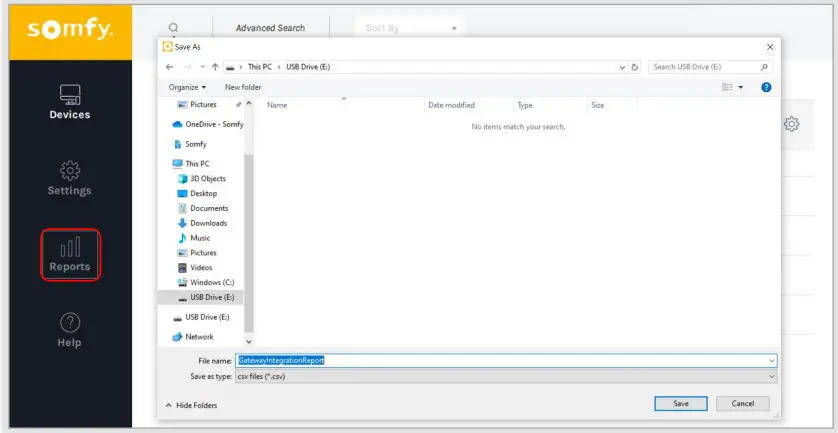Screen dimensions: 838x433
Task: Collapse folders with Hide Folders
Action: pos(191,406)
